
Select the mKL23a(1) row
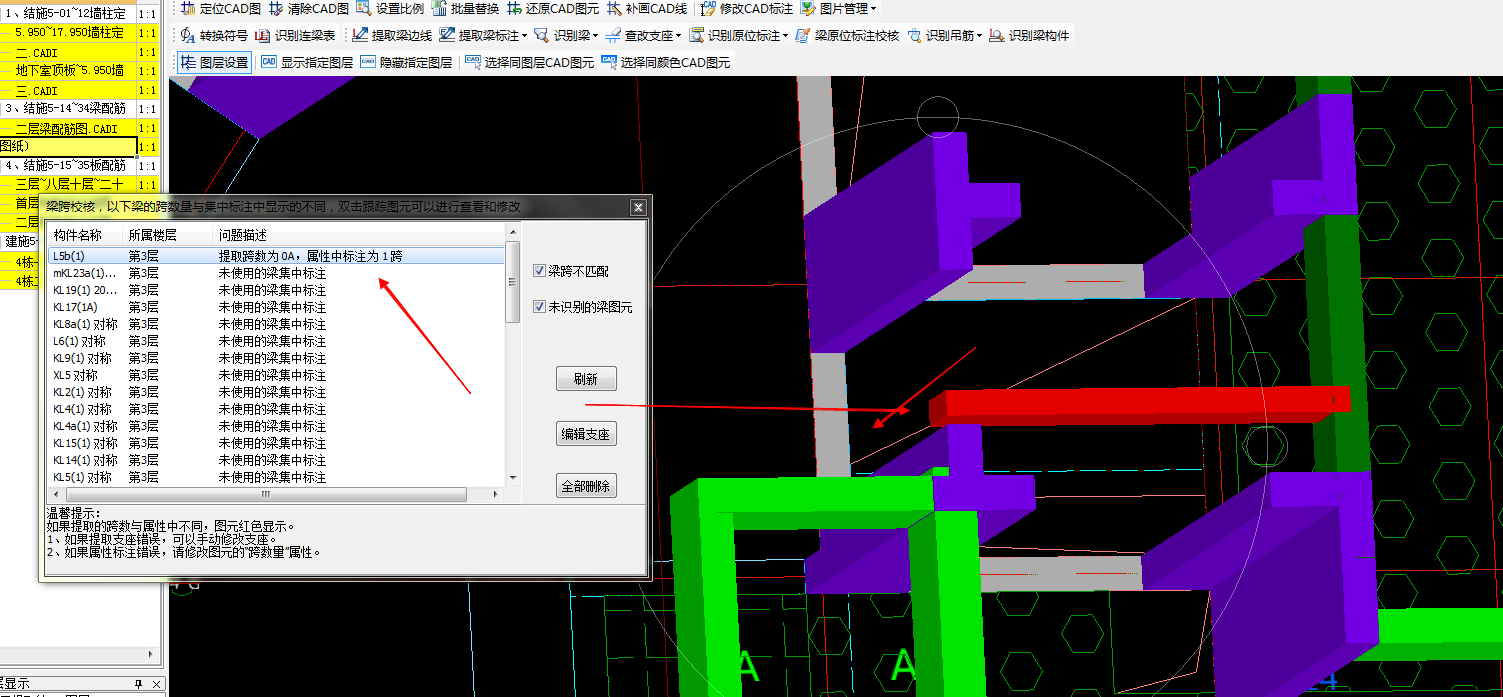[x=277, y=273]
